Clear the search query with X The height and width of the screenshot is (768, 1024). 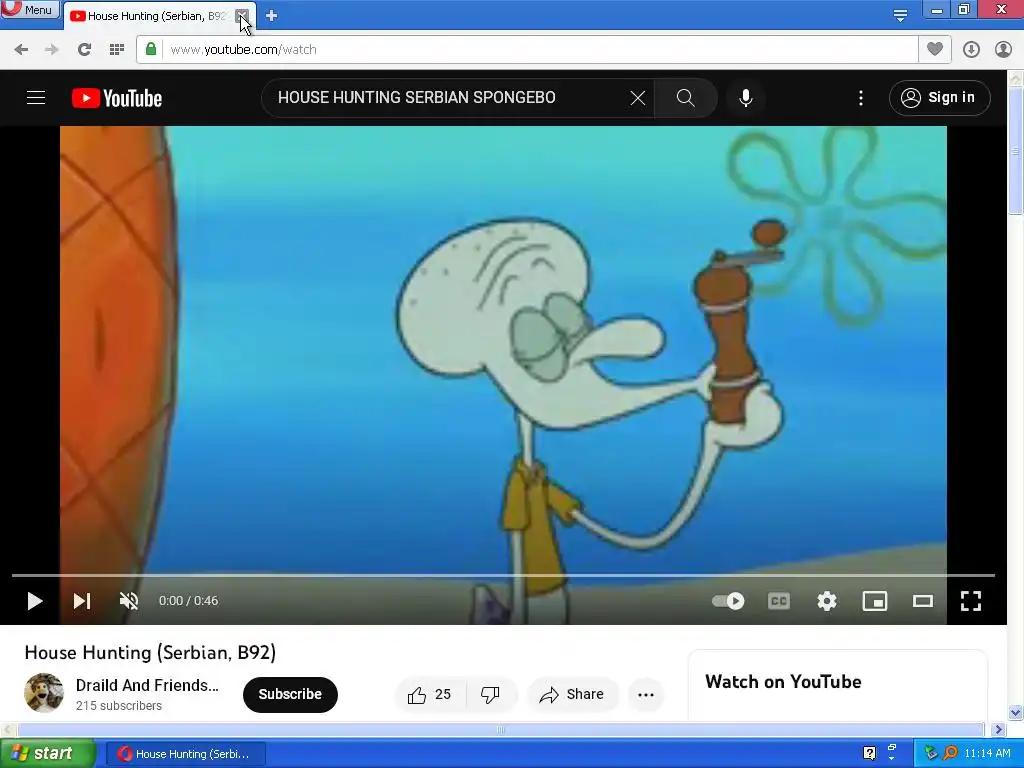coord(638,98)
